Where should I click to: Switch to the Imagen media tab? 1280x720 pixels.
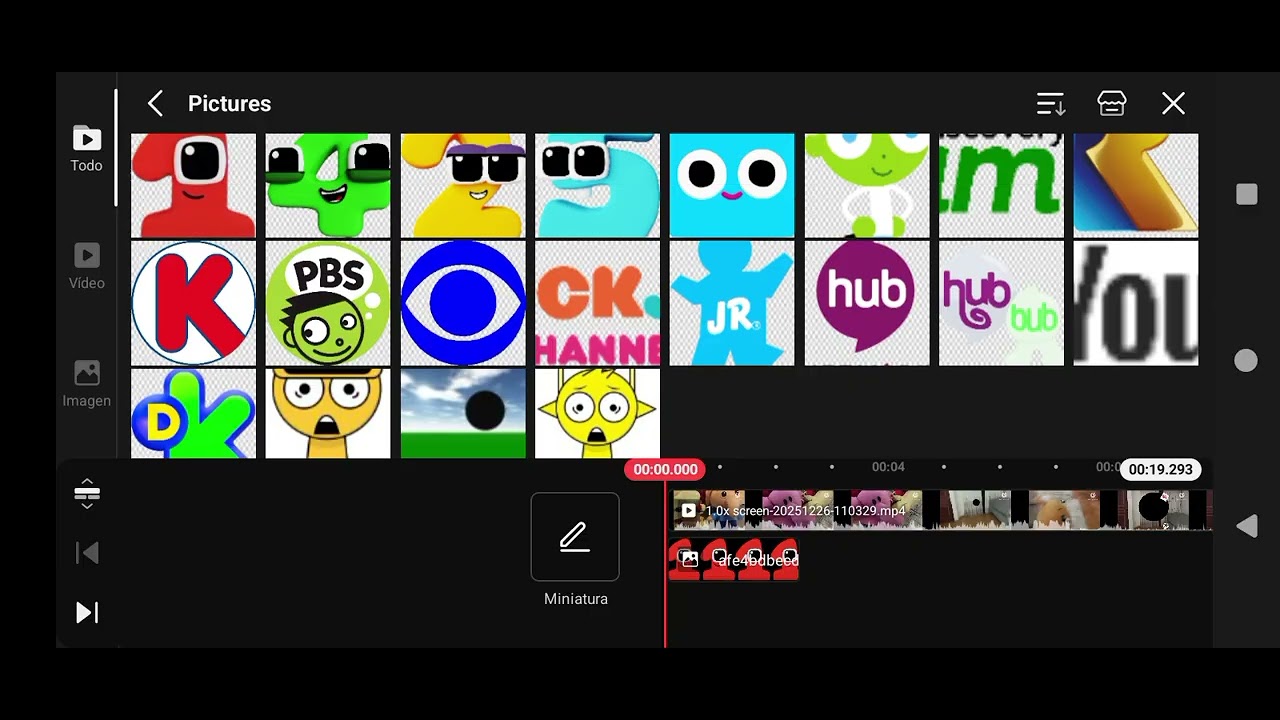(86, 384)
